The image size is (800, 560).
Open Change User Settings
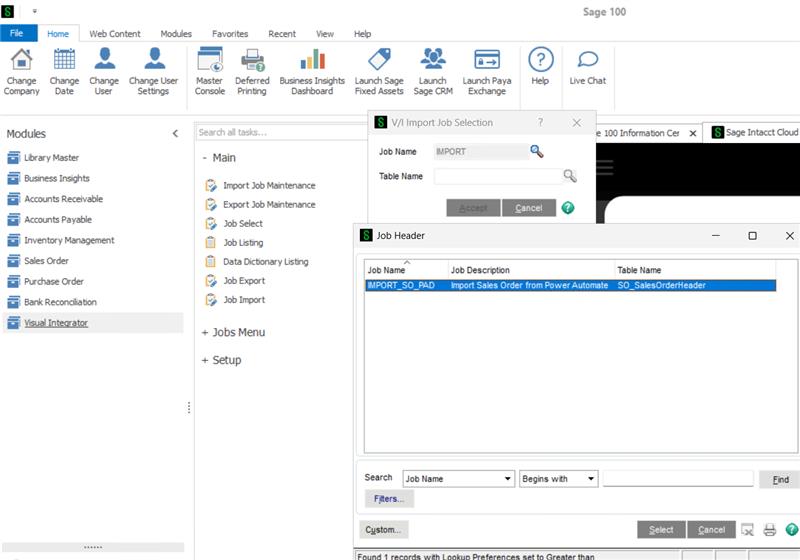coord(154,71)
